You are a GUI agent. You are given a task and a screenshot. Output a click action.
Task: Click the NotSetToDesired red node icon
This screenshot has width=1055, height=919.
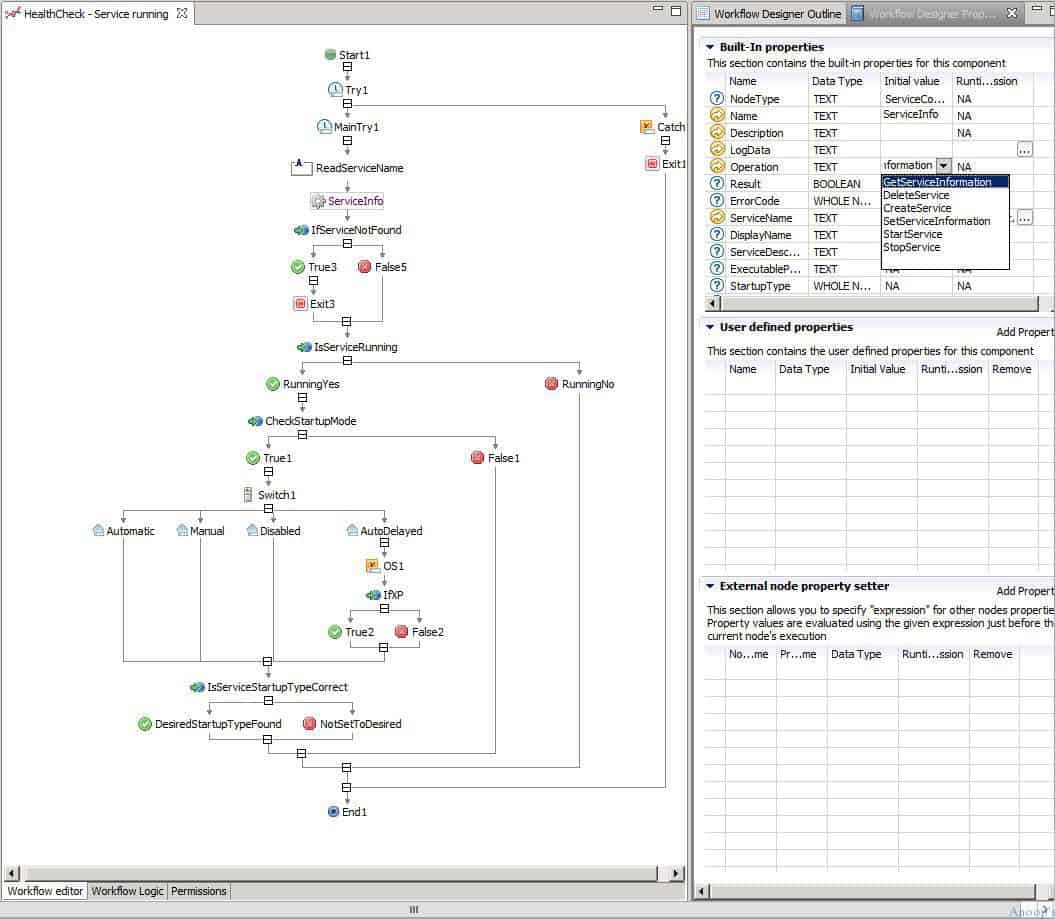pos(310,724)
